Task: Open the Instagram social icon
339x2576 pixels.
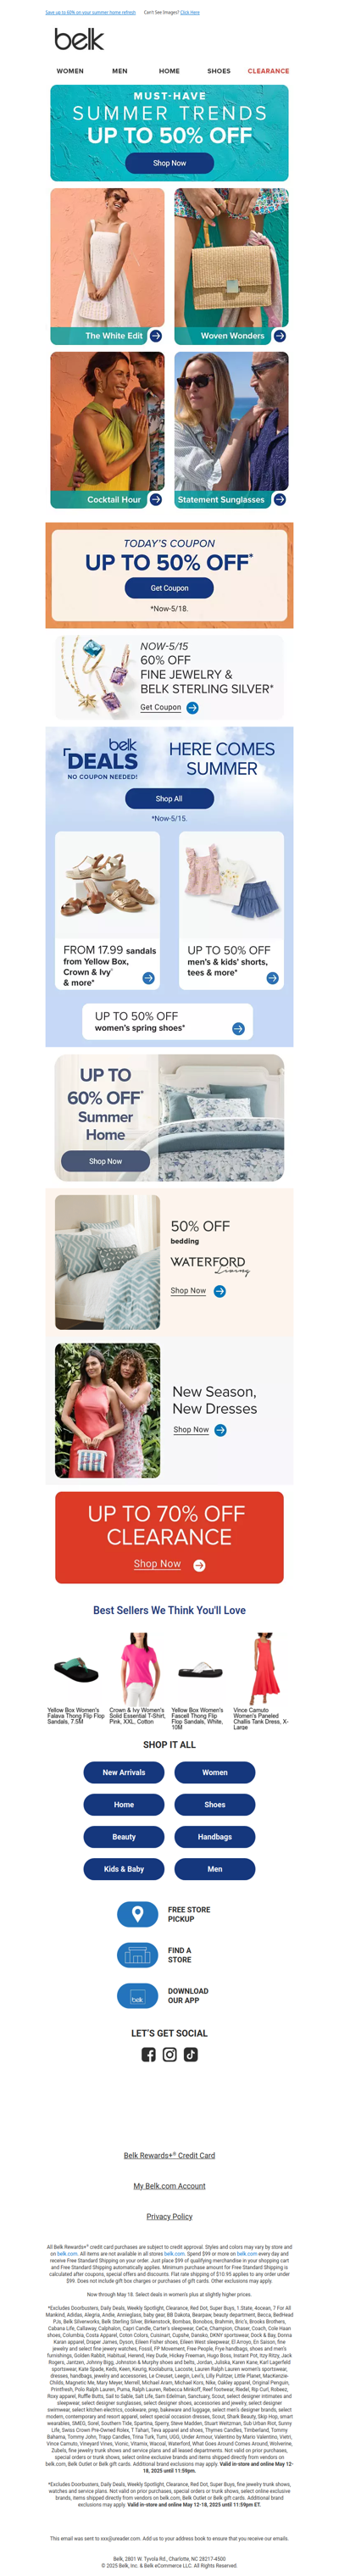Action: point(169,2054)
